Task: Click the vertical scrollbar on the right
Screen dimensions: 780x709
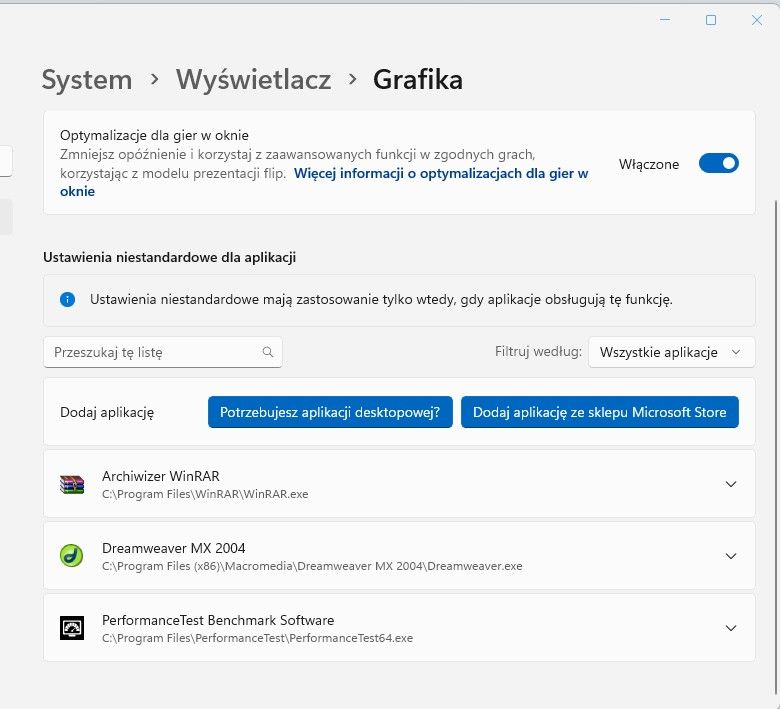Action: (x=777, y=448)
